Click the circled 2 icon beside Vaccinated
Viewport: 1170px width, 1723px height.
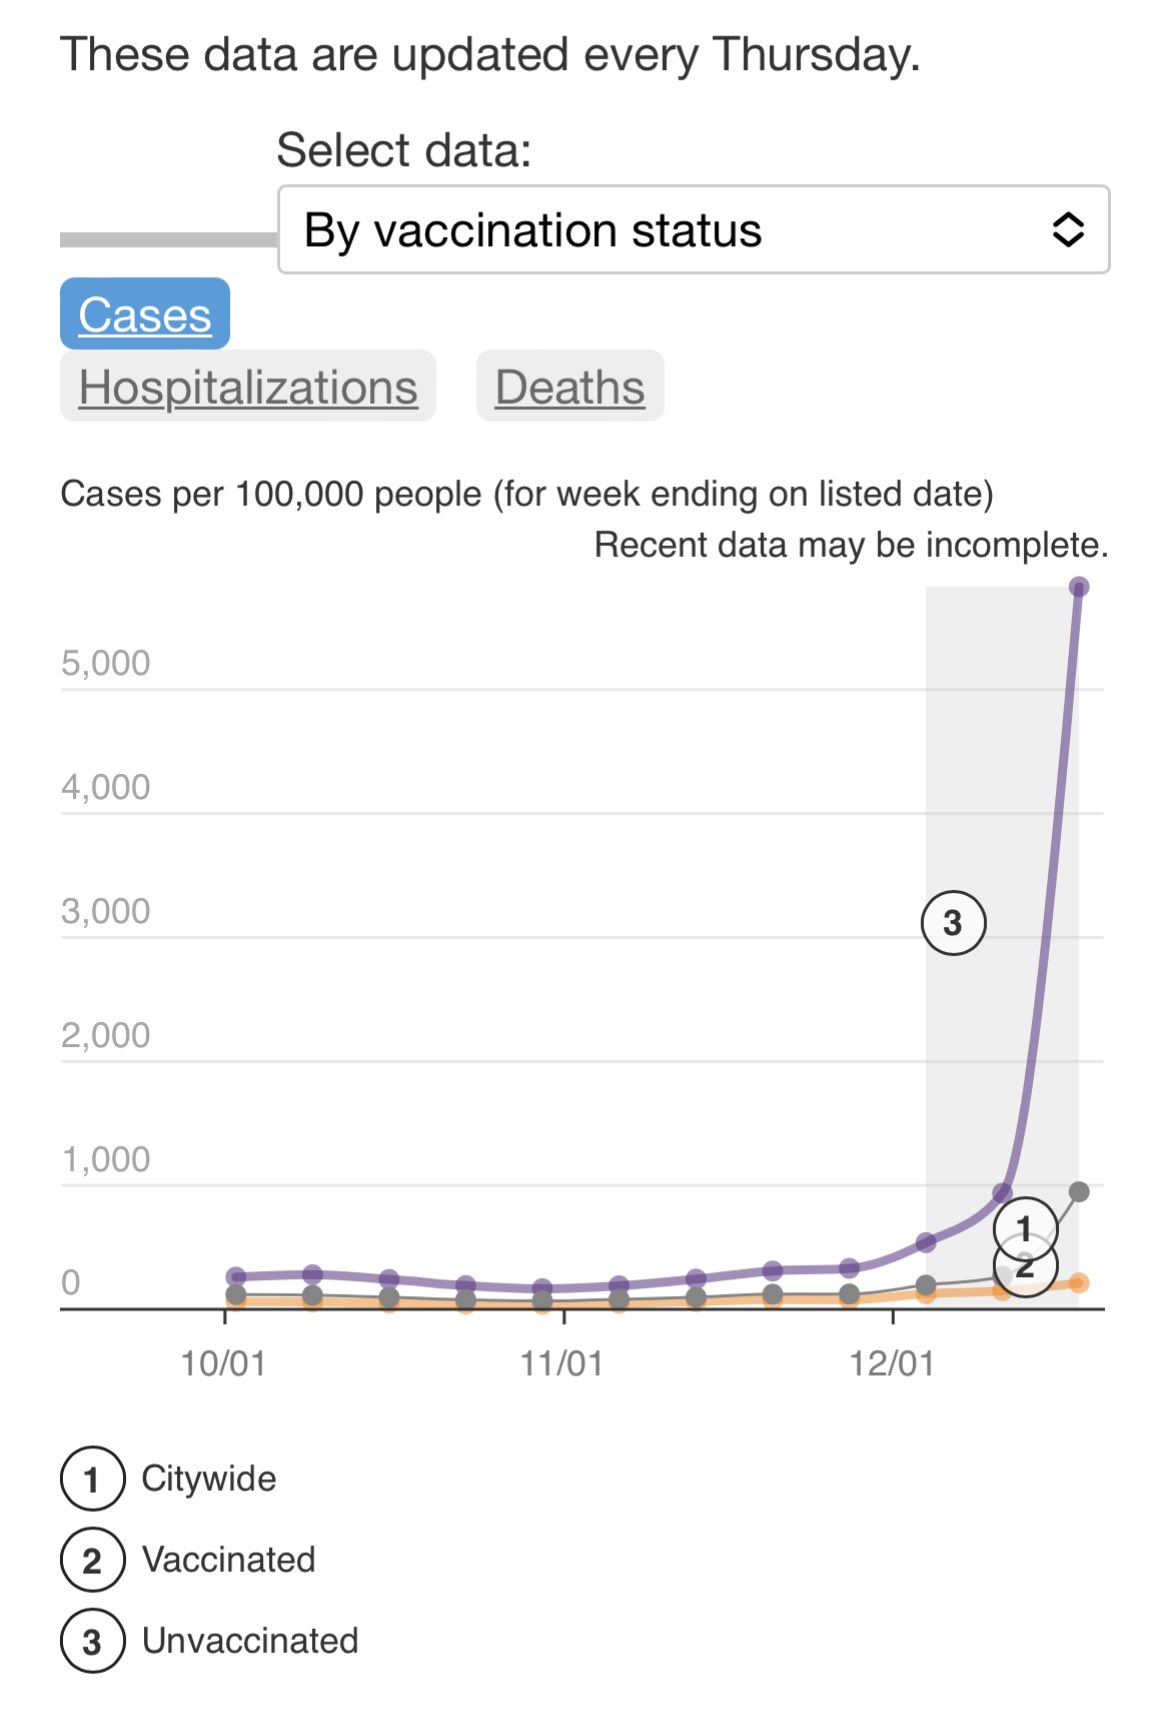pyautogui.click(x=91, y=1558)
